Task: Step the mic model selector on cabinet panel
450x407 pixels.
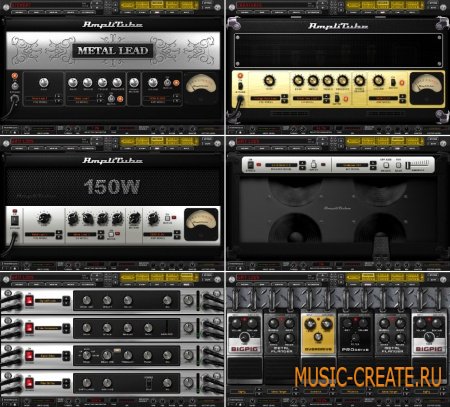Action: tap(373, 165)
